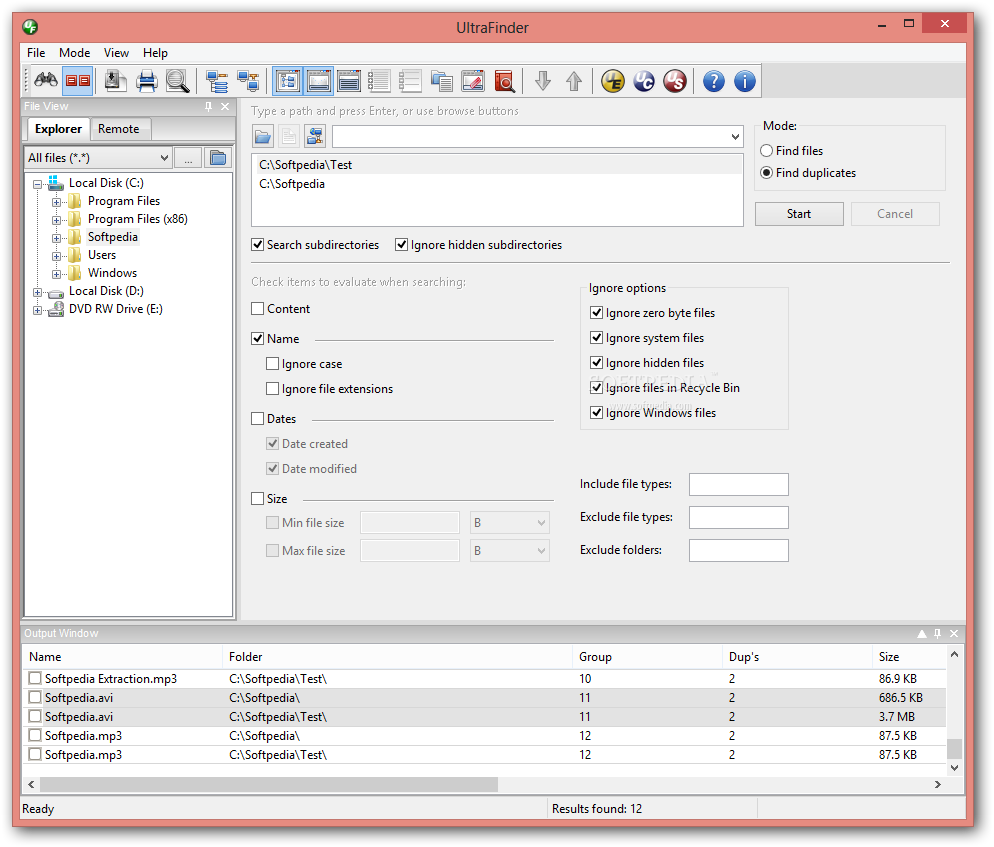Click the binoculars Find files toolbar icon
Viewport: 994px width, 847px height.
coord(46,81)
